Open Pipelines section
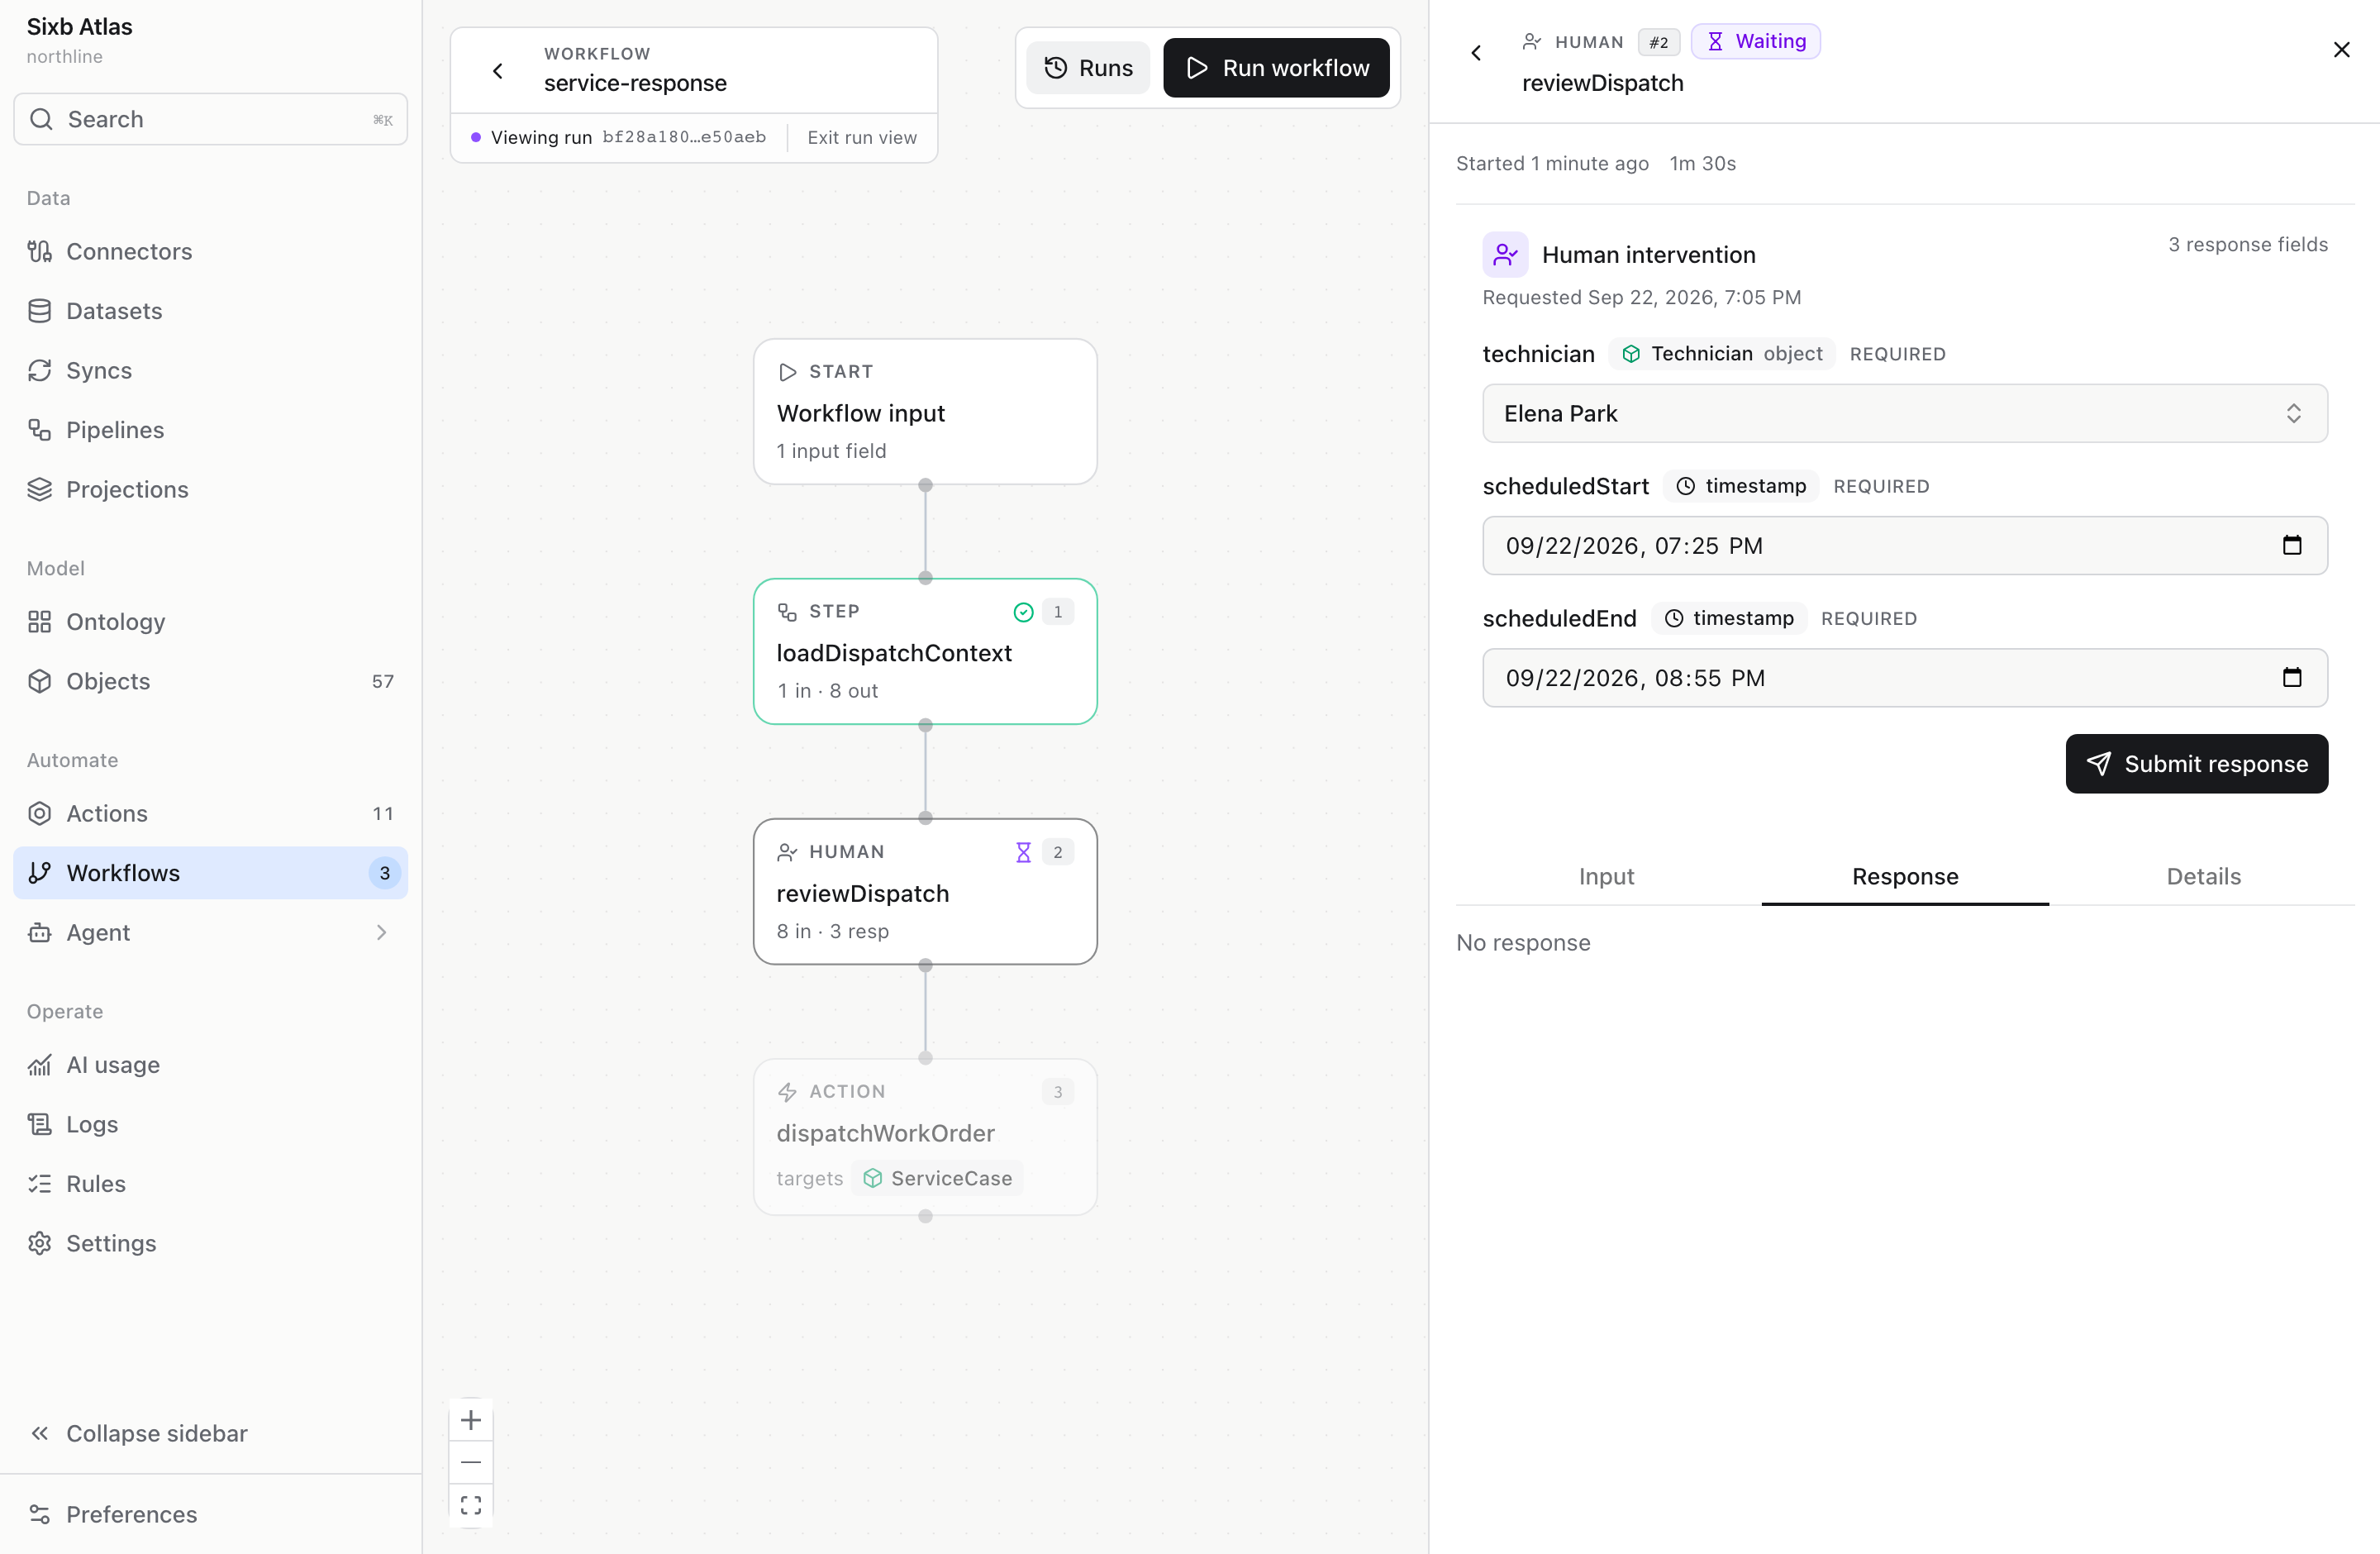 pyautogui.click(x=210, y=430)
